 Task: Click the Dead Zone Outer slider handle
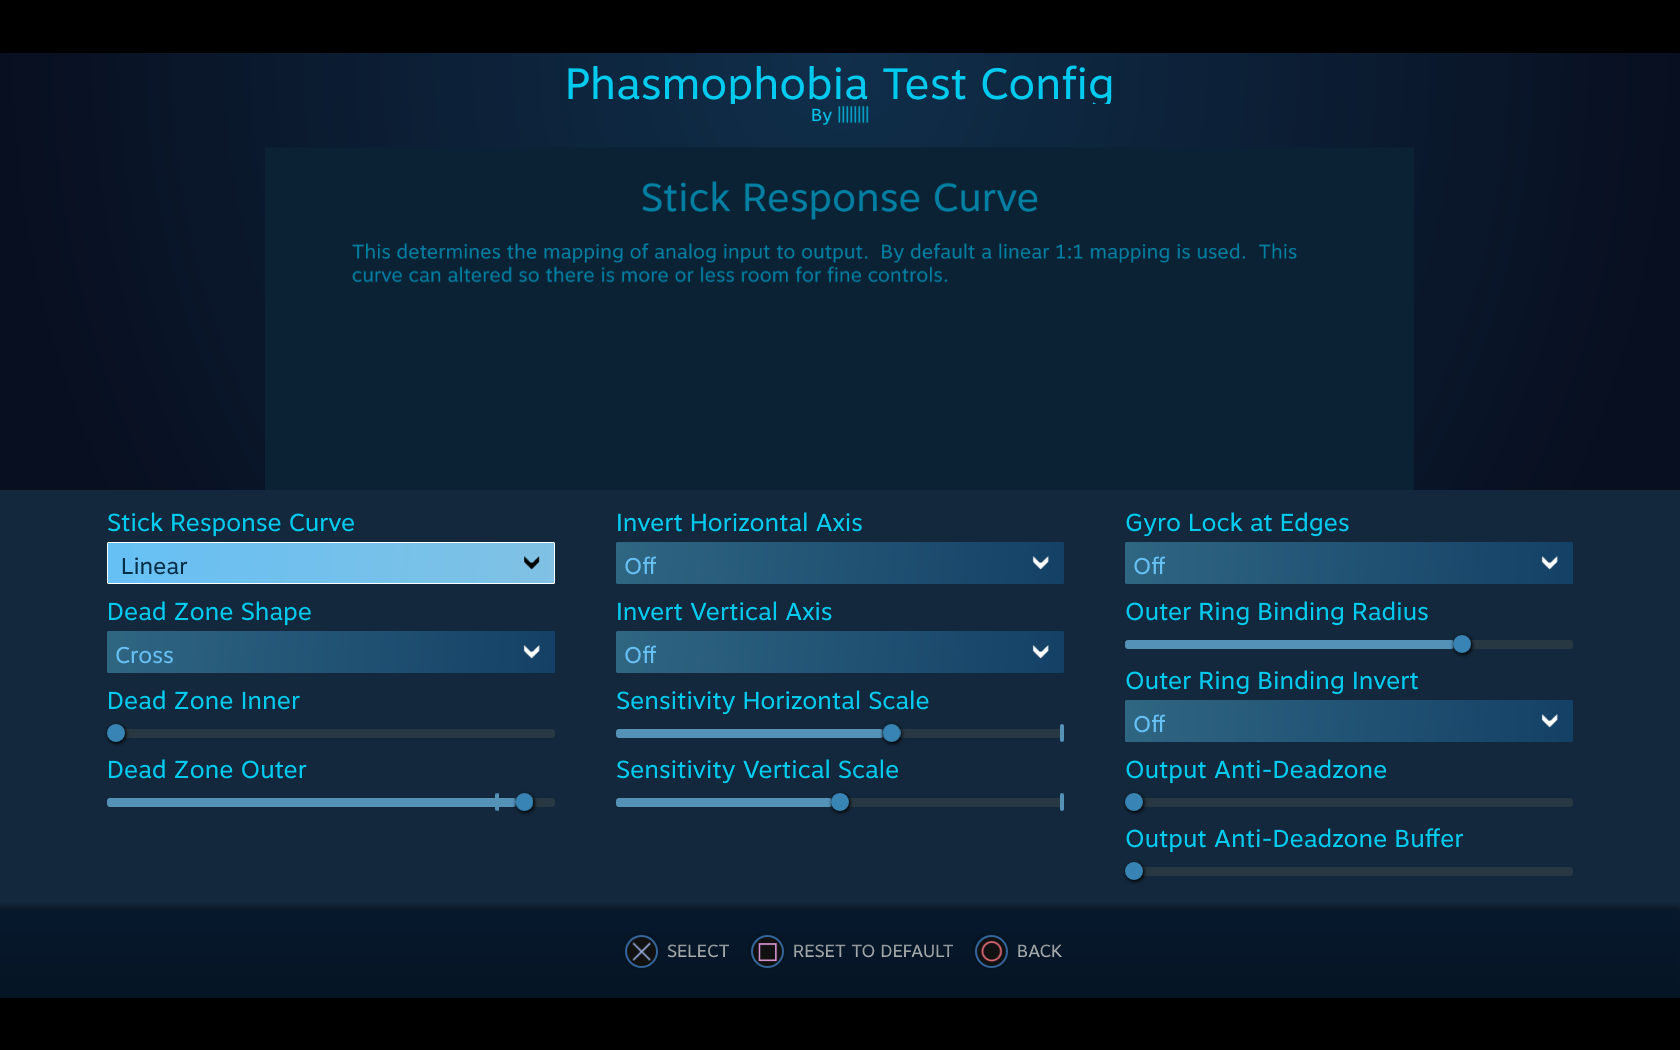coord(524,802)
